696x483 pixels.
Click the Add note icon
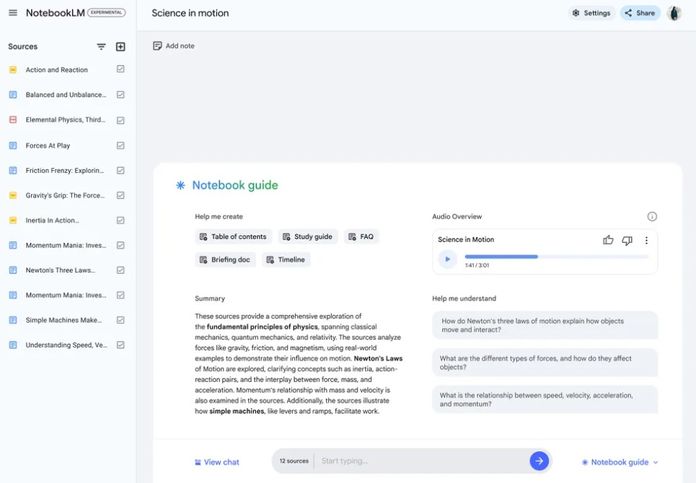(x=157, y=46)
